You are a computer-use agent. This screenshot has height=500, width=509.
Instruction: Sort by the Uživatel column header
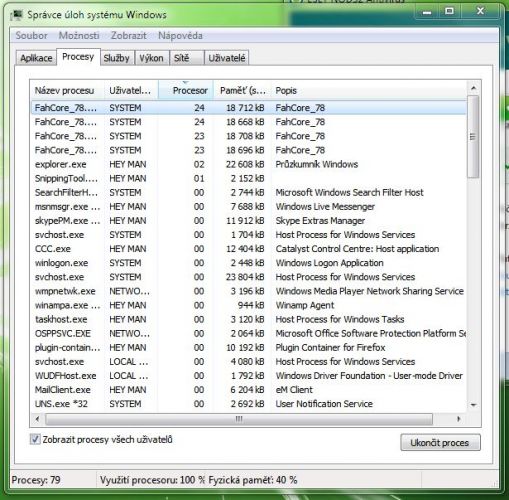click(x=130, y=90)
